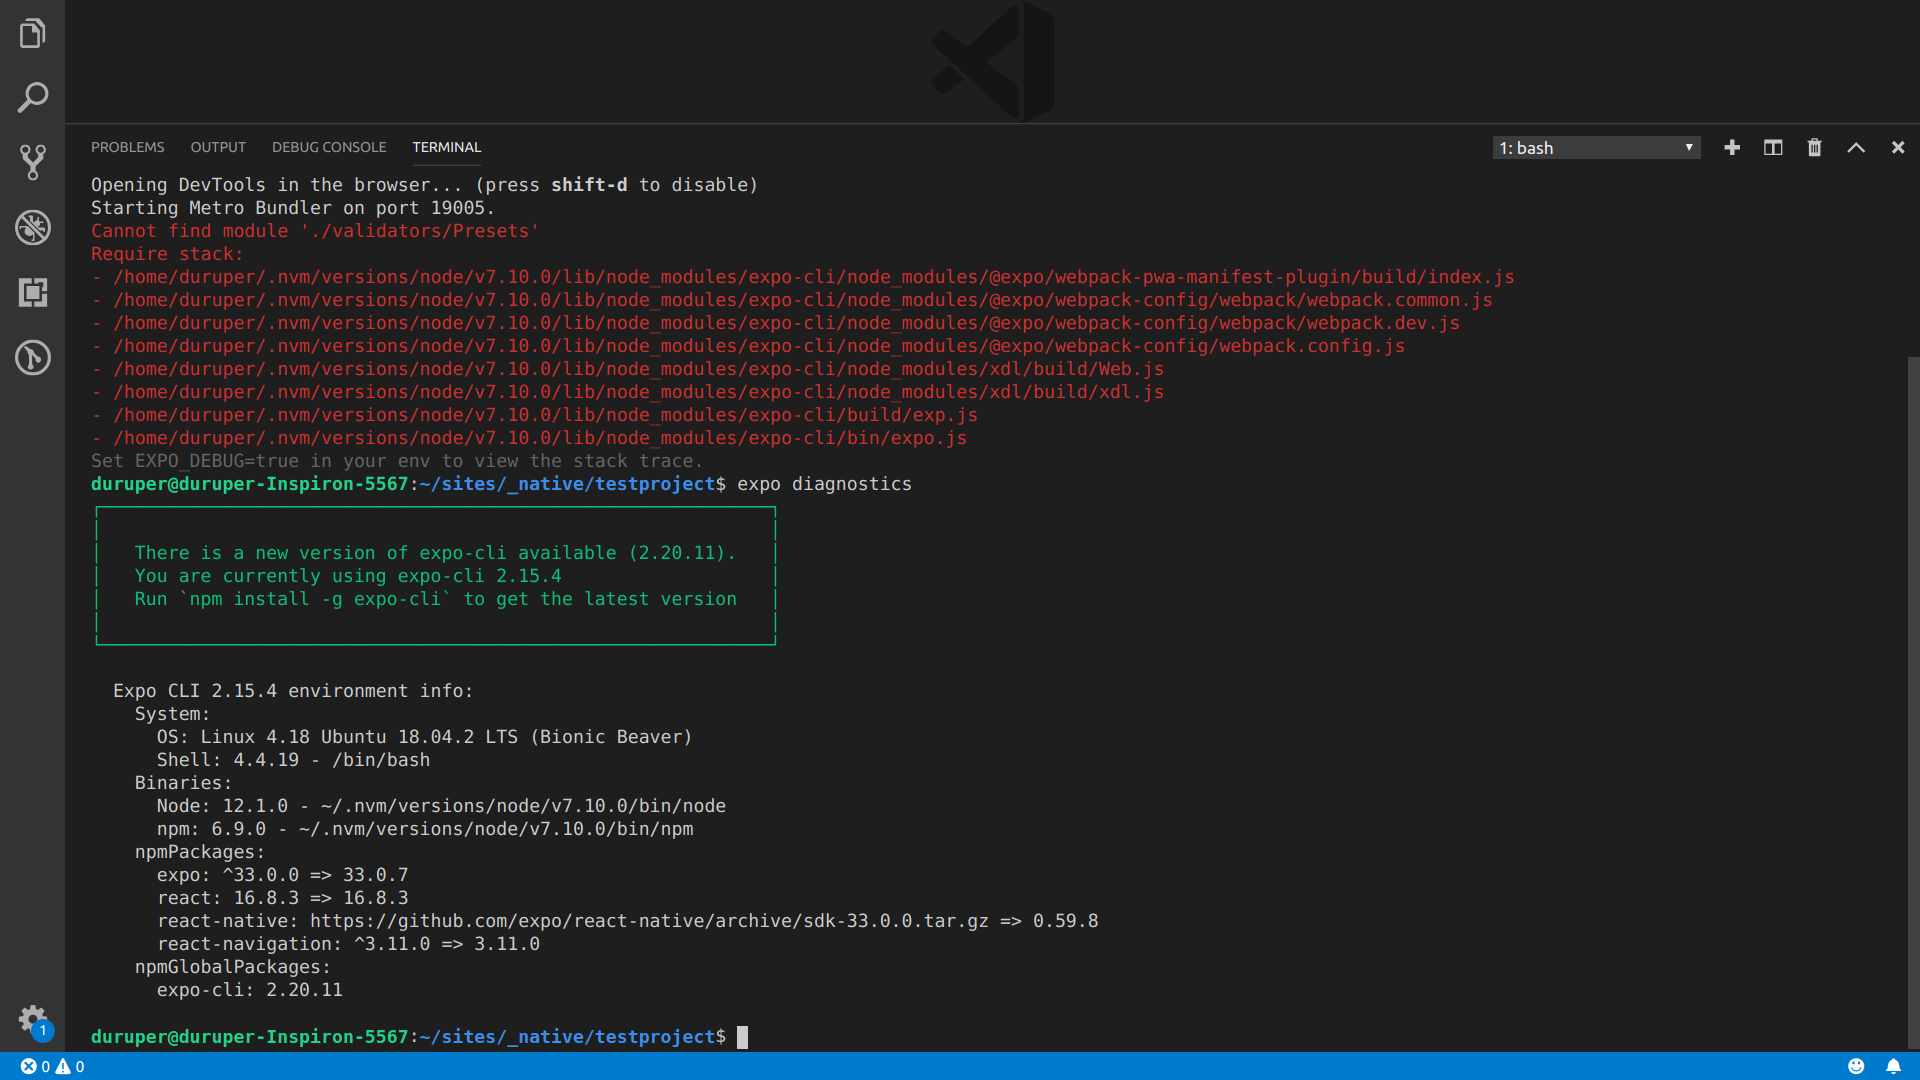This screenshot has width=1920, height=1080.
Task: Open the Source Control view
Action: pyautogui.click(x=32, y=162)
